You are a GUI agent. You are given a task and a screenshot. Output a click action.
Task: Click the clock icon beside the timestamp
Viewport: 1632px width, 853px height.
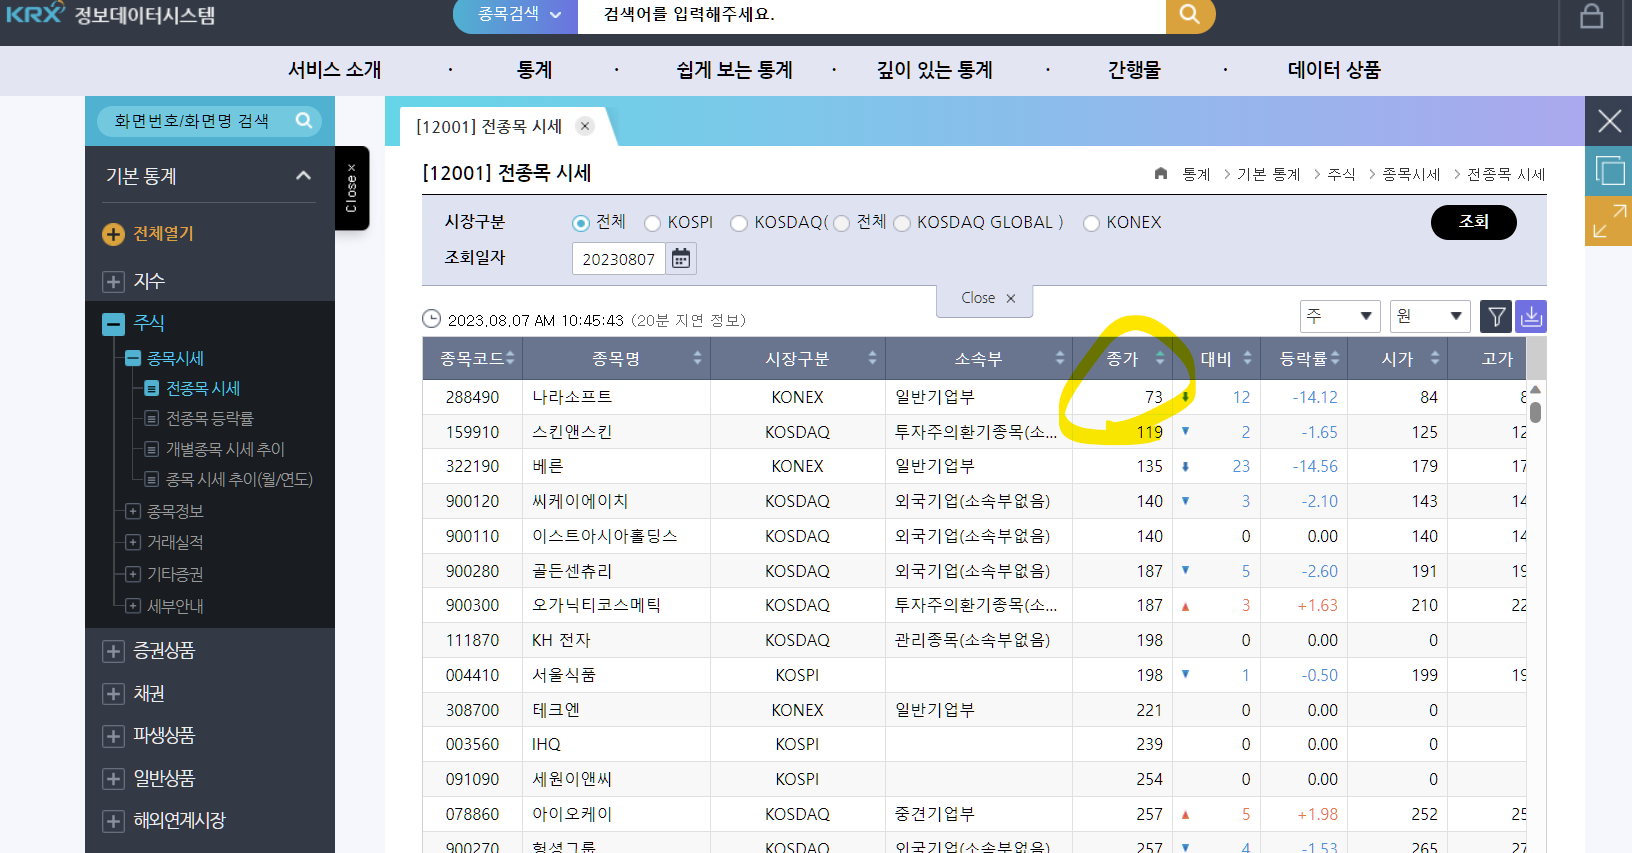(431, 319)
